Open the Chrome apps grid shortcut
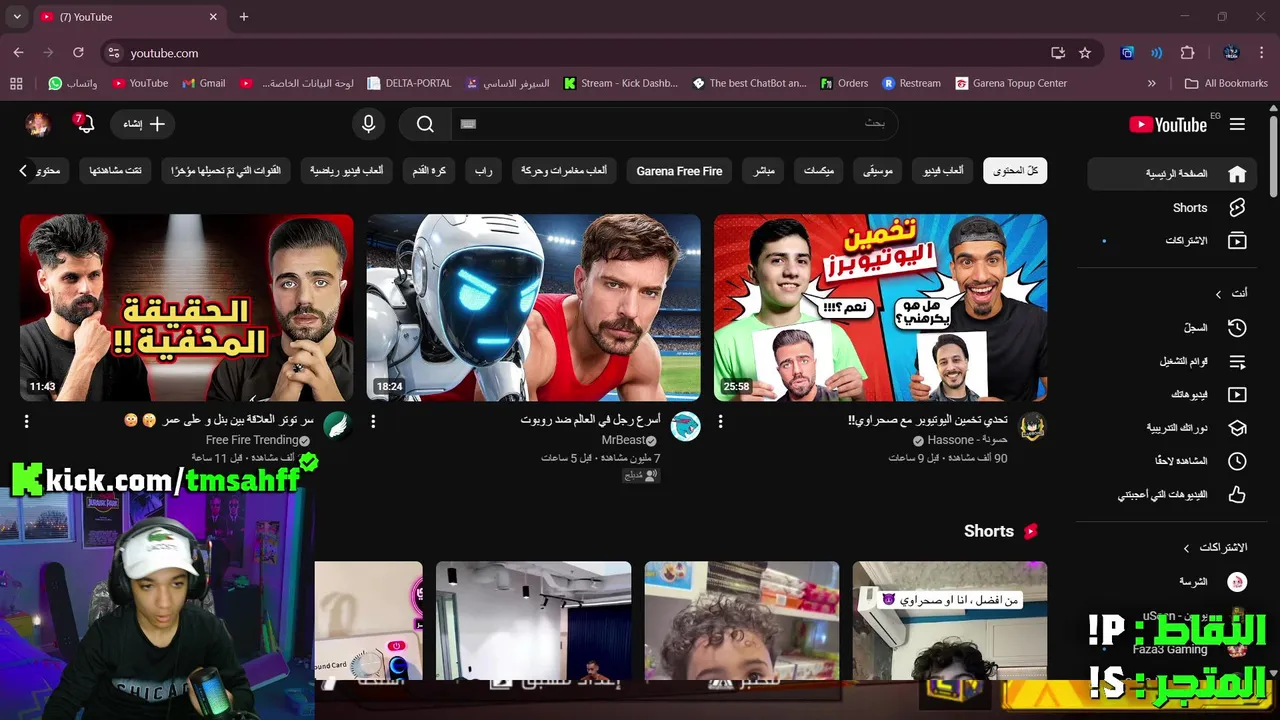The image size is (1280, 720). pyautogui.click(x=15, y=83)
